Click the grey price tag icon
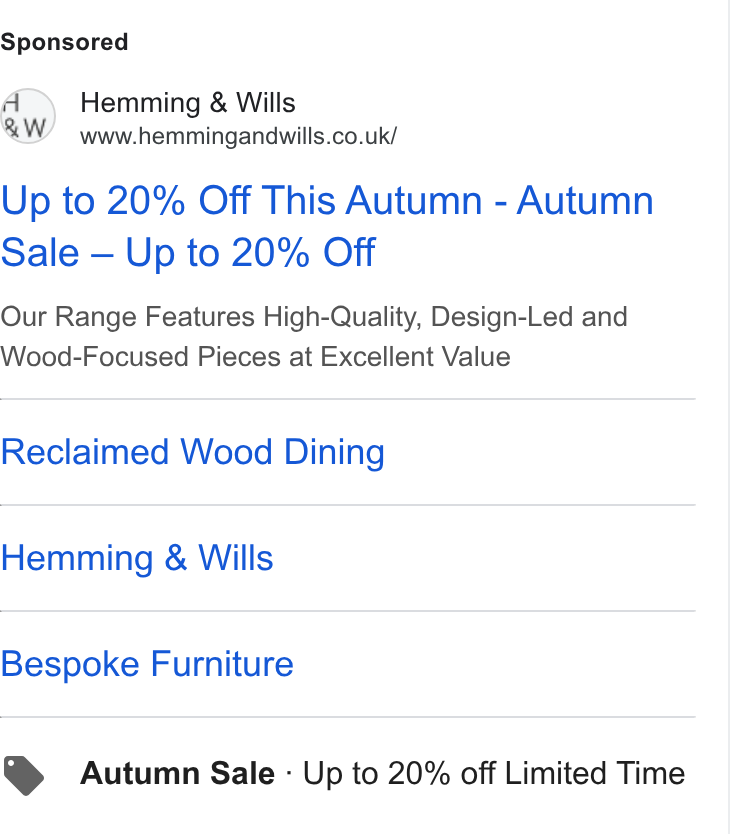The width and height of the screenshot is (730, 834). click(x=23, y=775)
